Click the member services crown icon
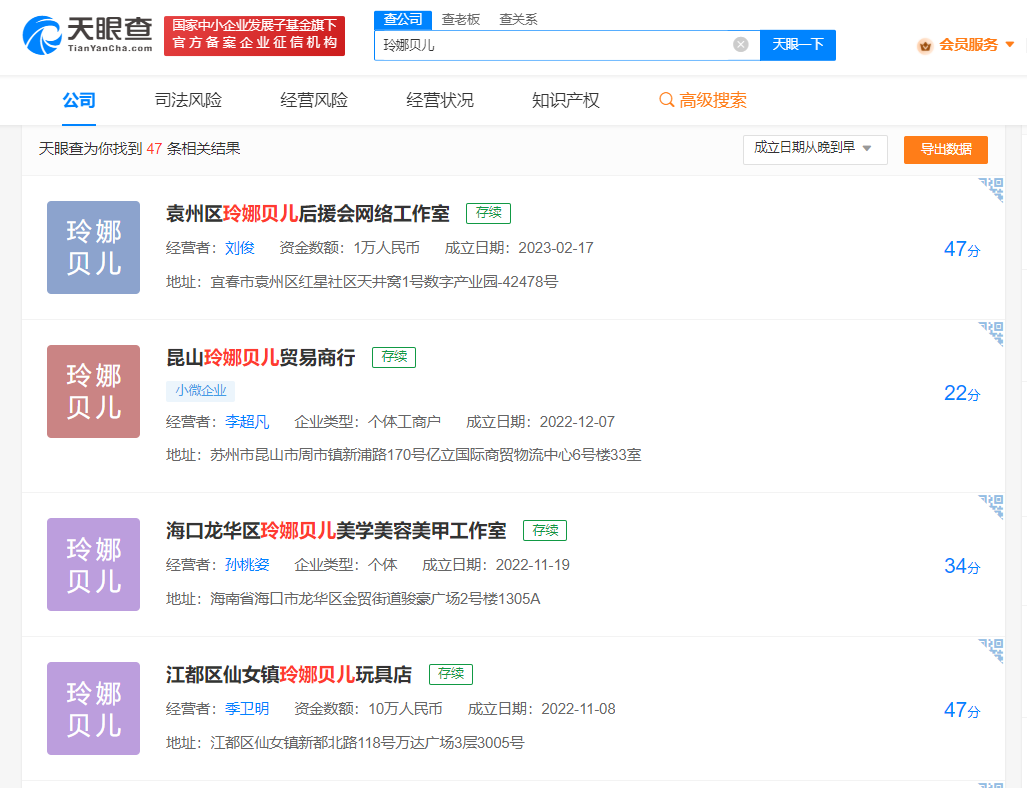 pos(925,45)
